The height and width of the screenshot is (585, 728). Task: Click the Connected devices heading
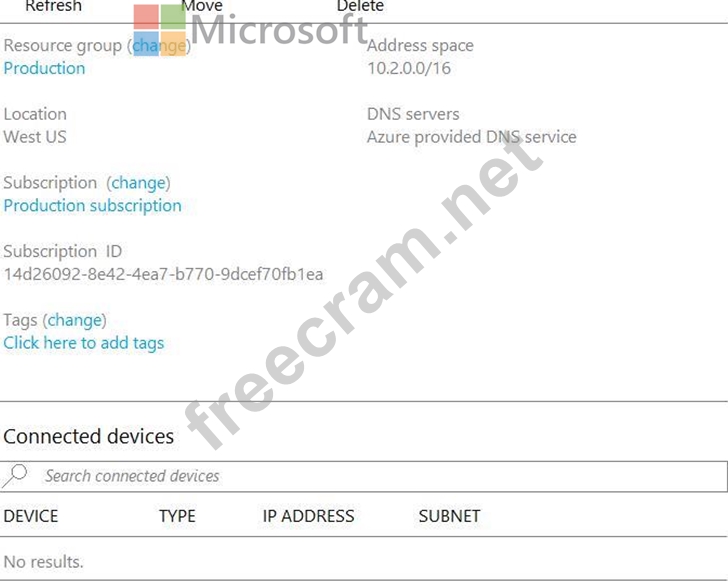pos(89,436)
